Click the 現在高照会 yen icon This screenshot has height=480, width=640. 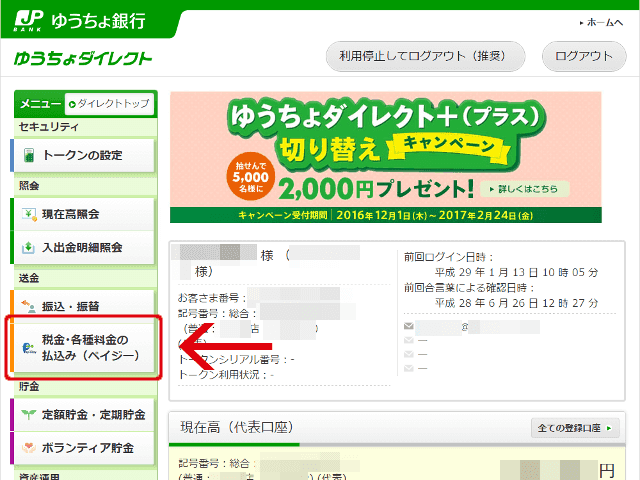[x=29, y=214]
